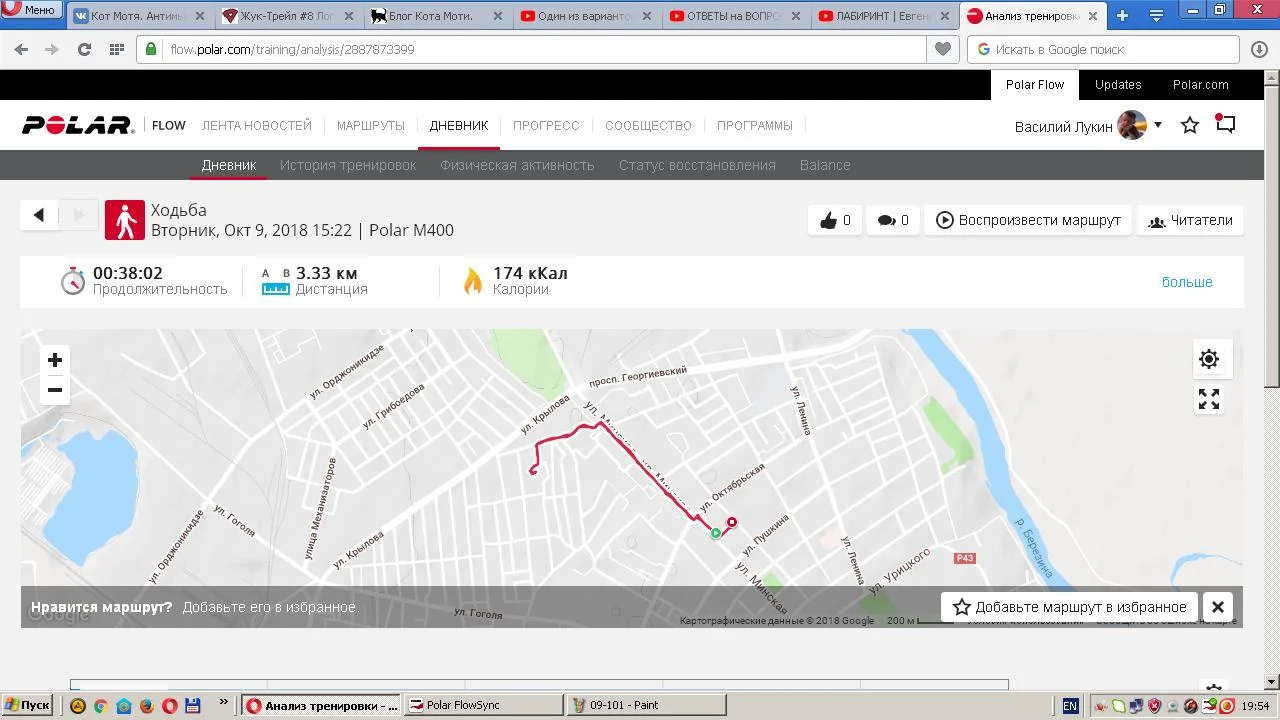Click 'Воспроизвести маршрут' button
Viewport: 1280px width, 720px height.
[x=1028, y=220]
